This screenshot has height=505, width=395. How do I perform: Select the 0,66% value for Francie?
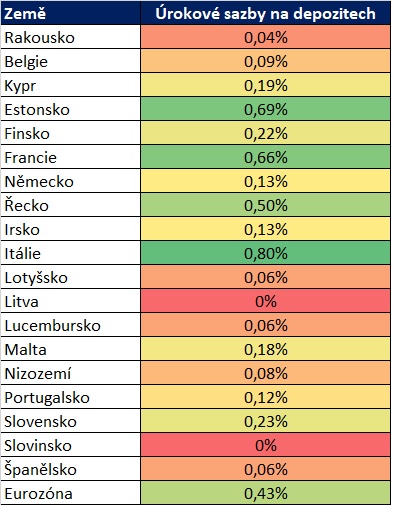265,157
